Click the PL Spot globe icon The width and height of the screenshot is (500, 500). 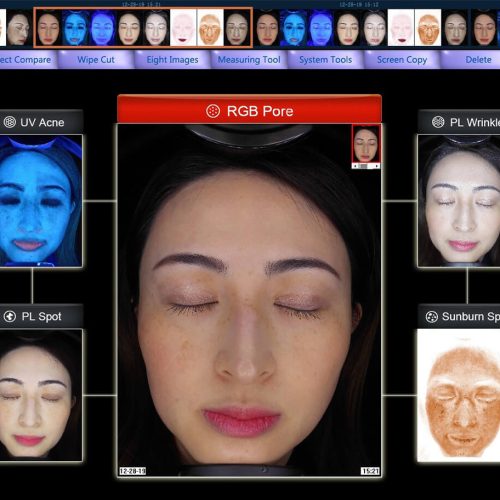click(10, 316)
